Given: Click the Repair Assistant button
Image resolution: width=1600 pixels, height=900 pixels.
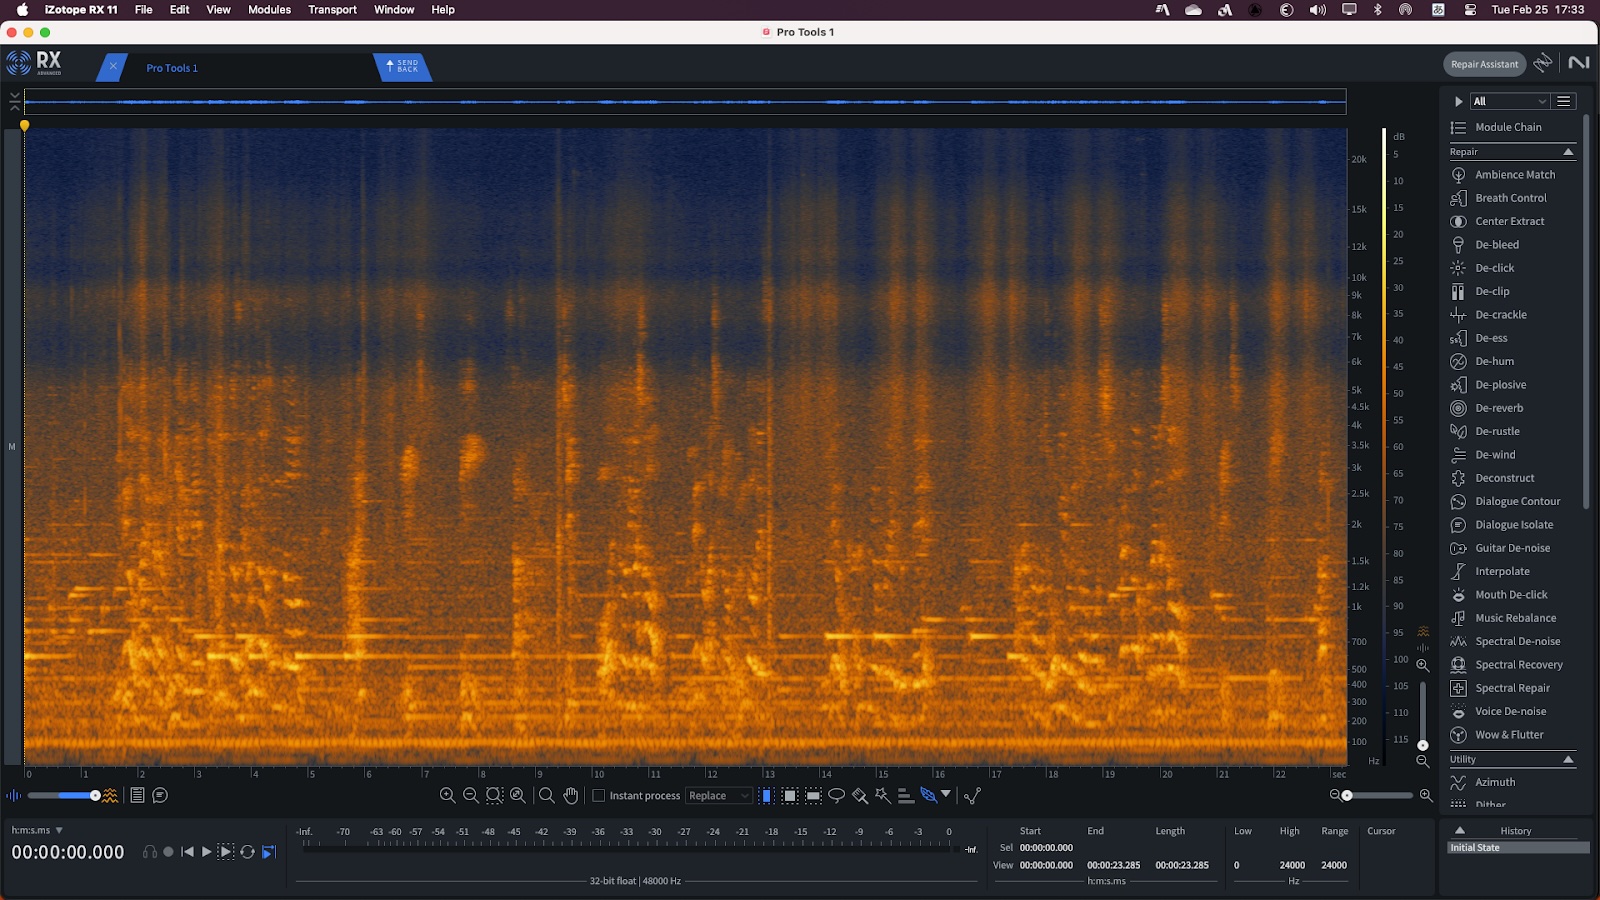Looking at the screenshot, I should (x=1484, y=64).
